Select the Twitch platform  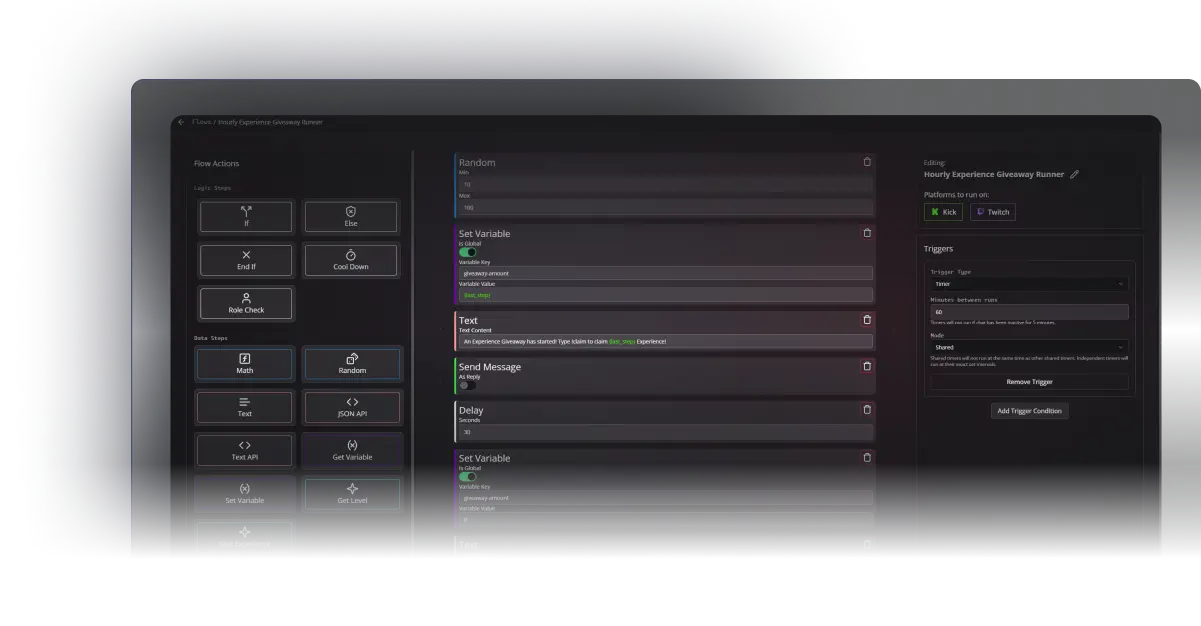992,211
